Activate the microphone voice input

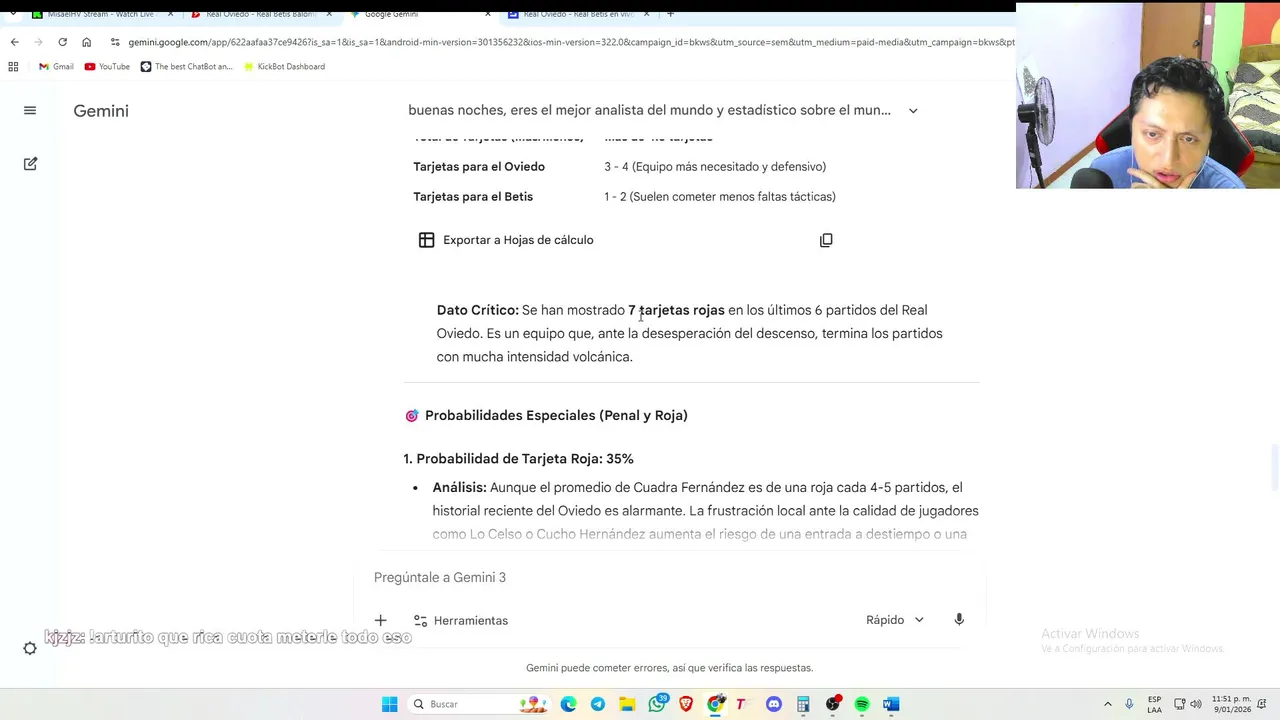959,620
